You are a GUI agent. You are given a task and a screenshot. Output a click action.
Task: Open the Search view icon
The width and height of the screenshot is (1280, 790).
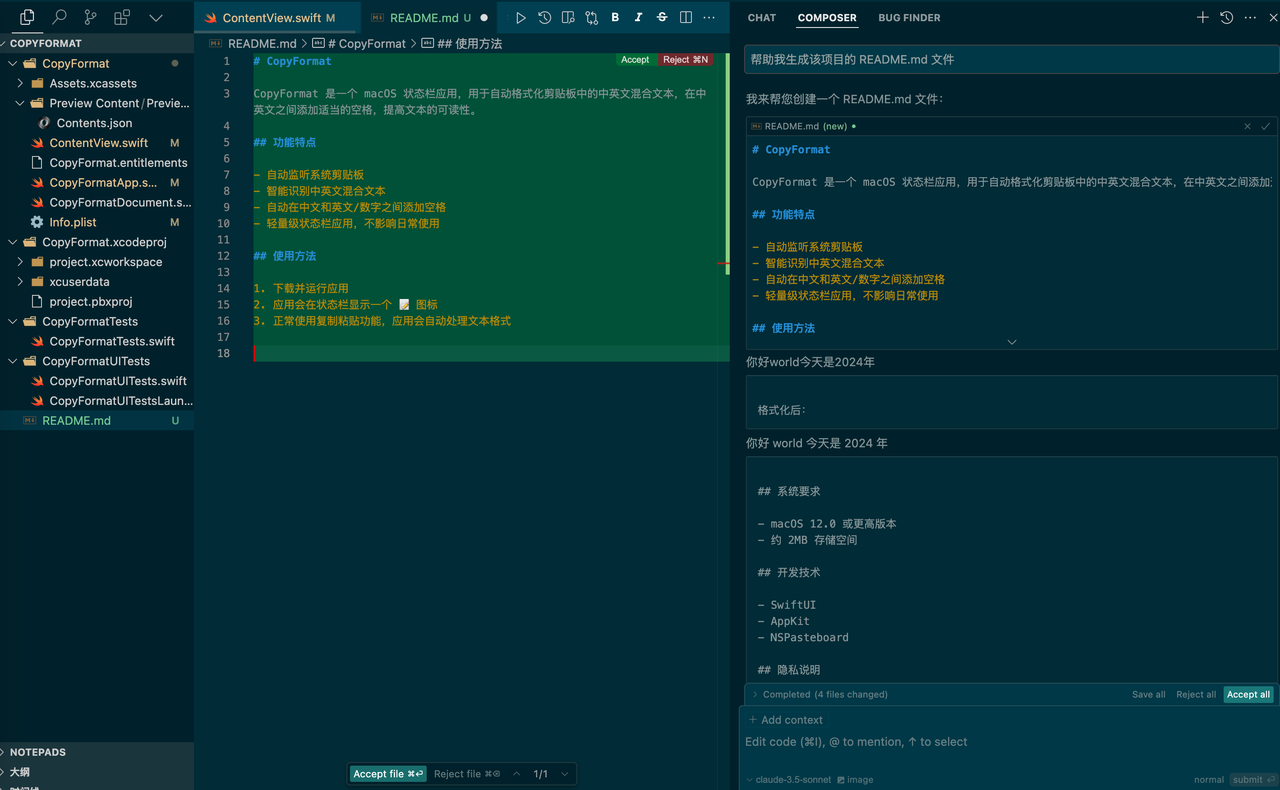click(x=59, y=17)
